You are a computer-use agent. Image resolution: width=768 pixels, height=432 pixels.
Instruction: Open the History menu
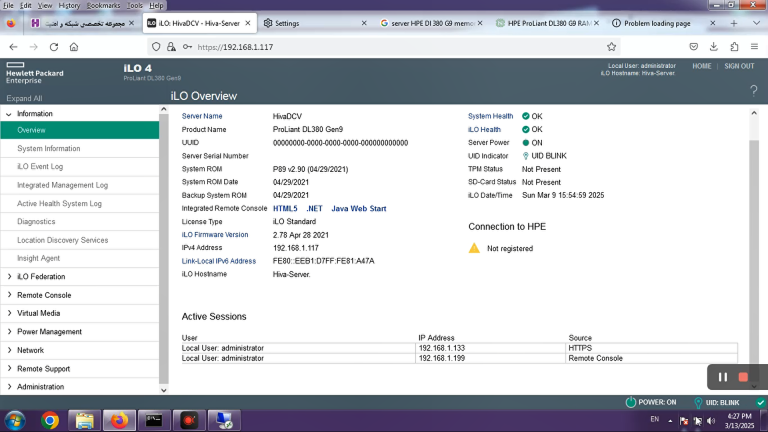pos(69,5)
